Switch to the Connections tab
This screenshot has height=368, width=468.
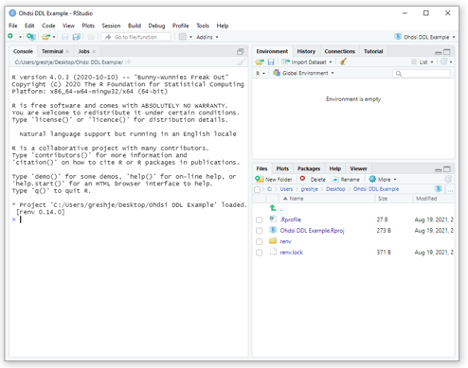pyautogui.click(x=340, y=51)
